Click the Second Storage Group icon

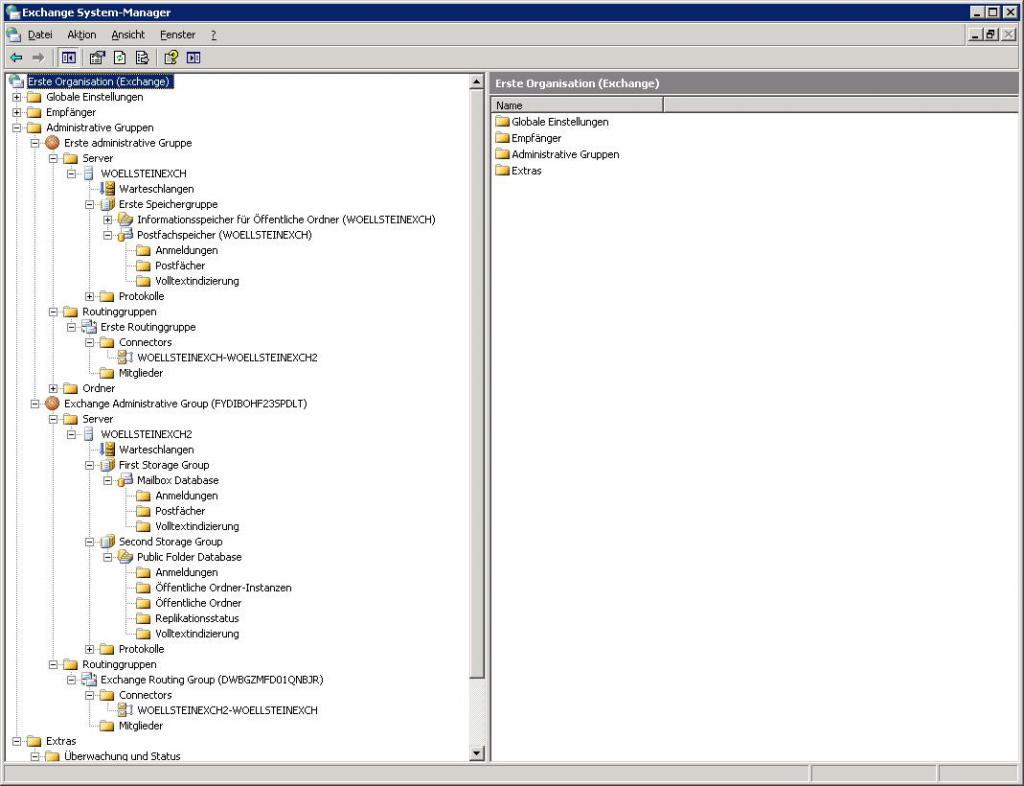tap(107, 542)
